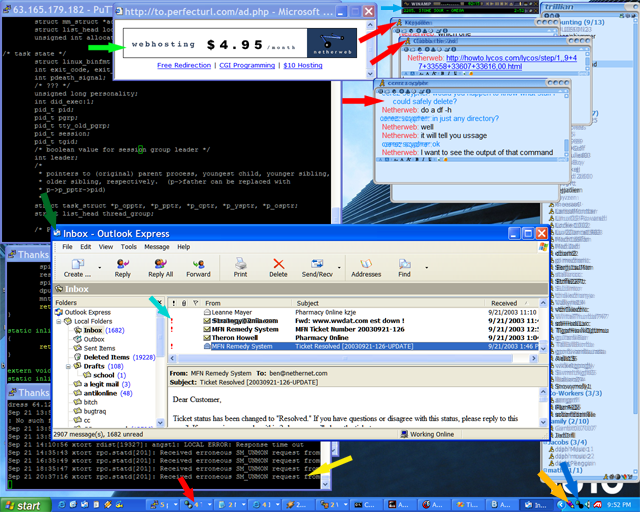Open the Leanne Mayer Pharmacy Online kzje message
Image resolution: width=640 pixels, height=512 pixels.
point(354,312)
